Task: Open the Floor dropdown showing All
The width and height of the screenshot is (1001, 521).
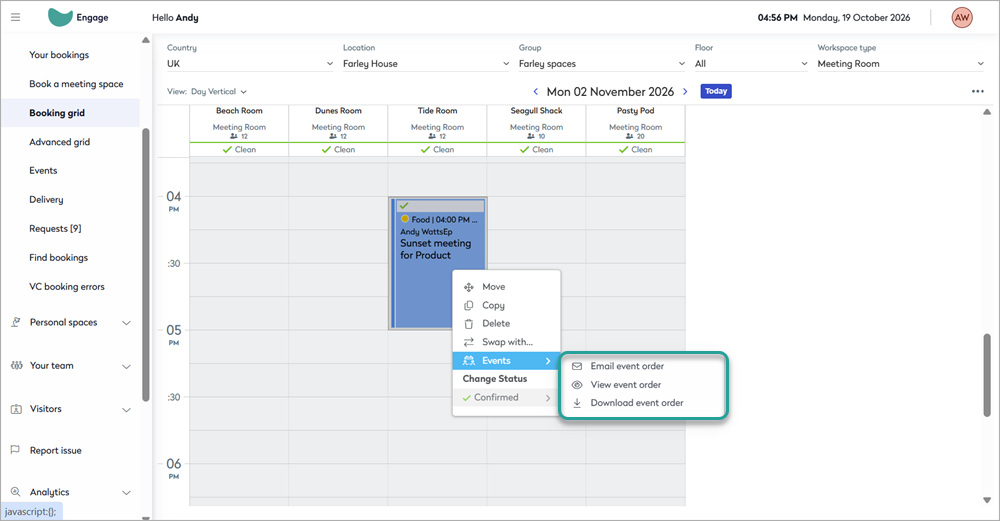Action: pos(751,64)
